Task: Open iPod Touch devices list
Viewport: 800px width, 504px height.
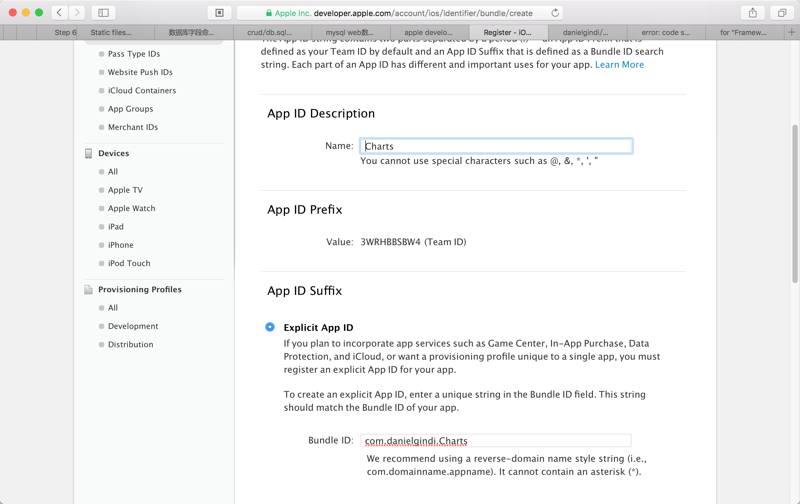Action: click(129, 263)
